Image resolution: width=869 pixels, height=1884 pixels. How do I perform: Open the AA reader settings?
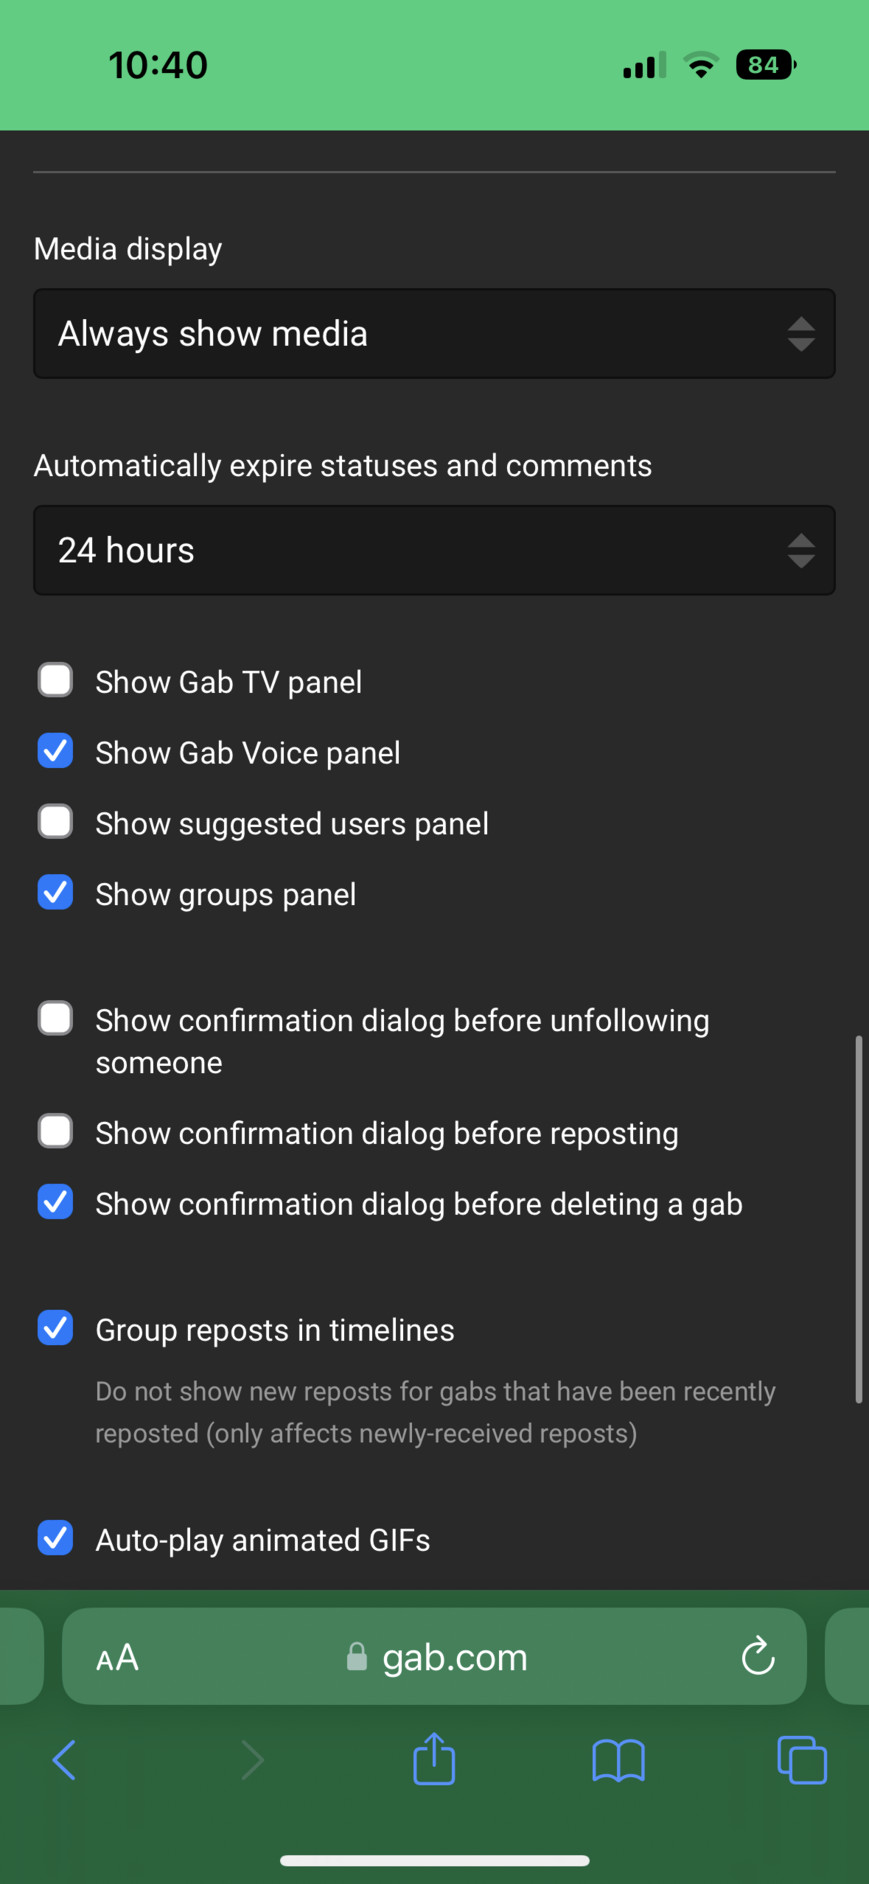[117, 1657]
